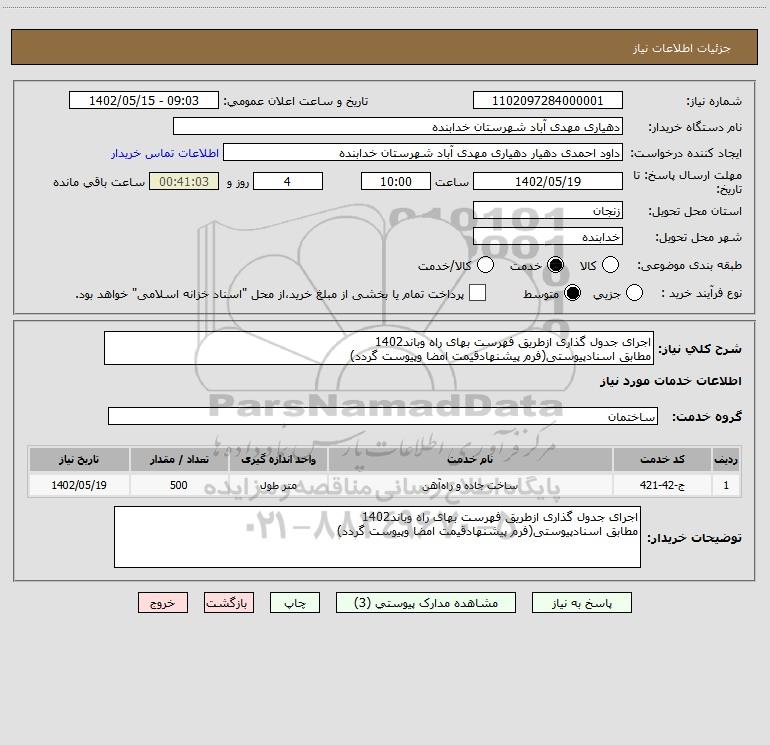Click the پاسخ به نیاز button
This screenshot has height=745, width=770.
pos(582,603)
